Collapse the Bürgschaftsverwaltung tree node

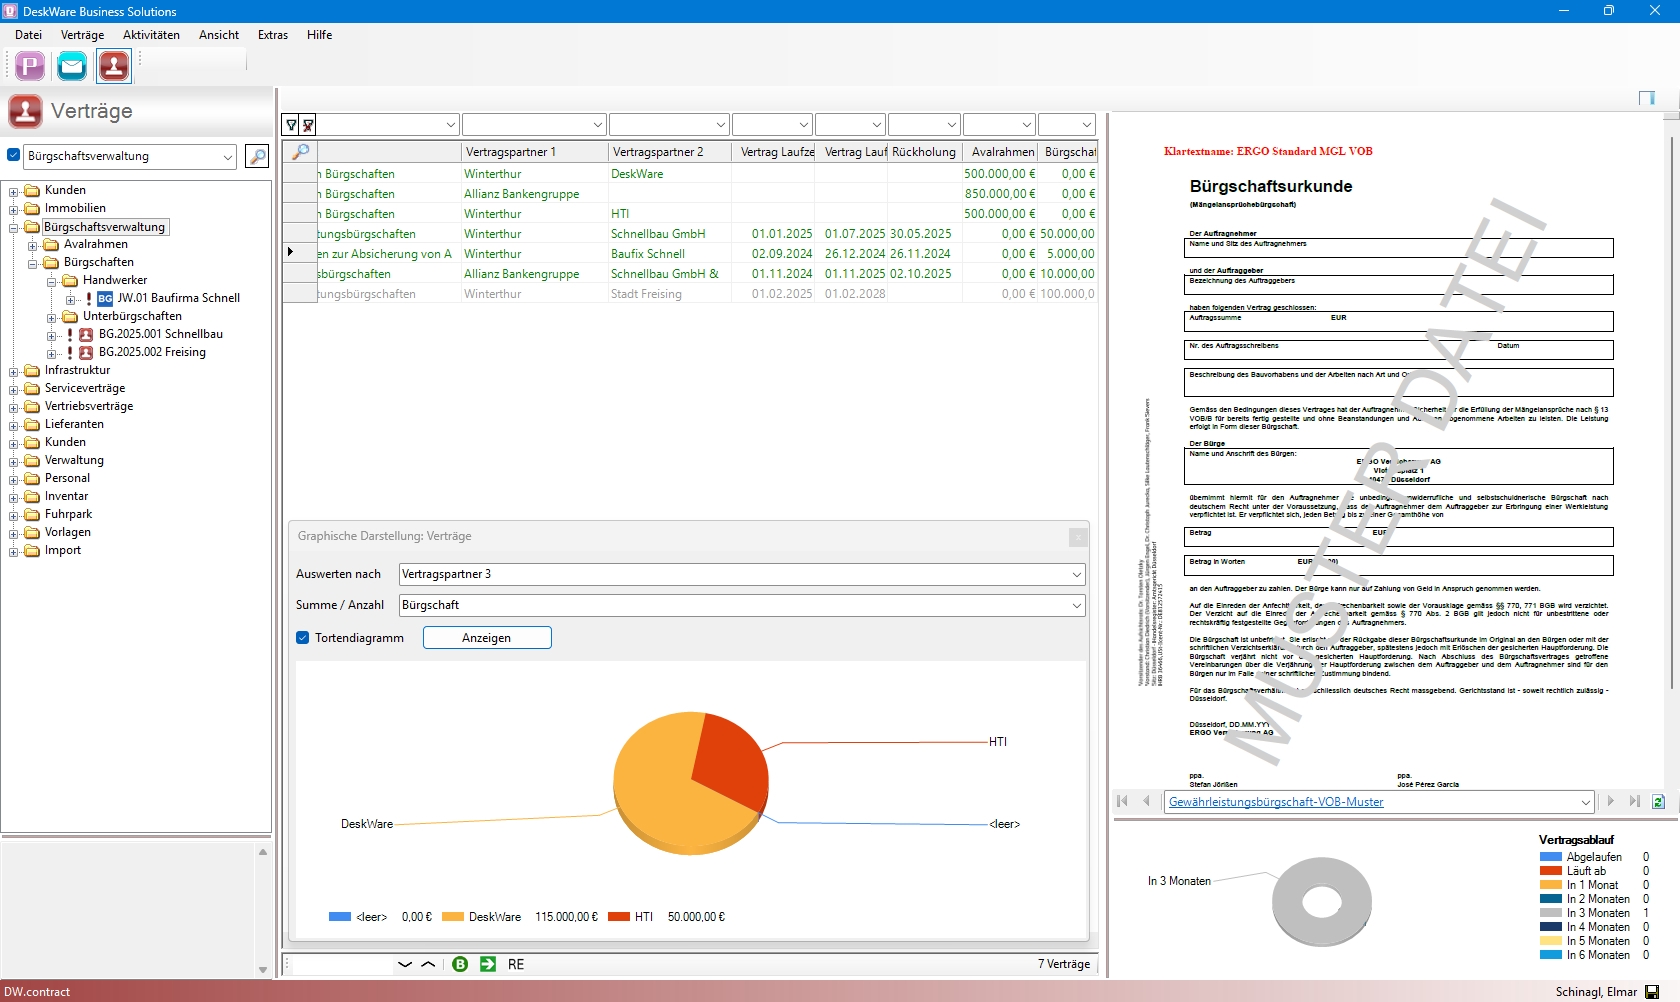point(14,227)
